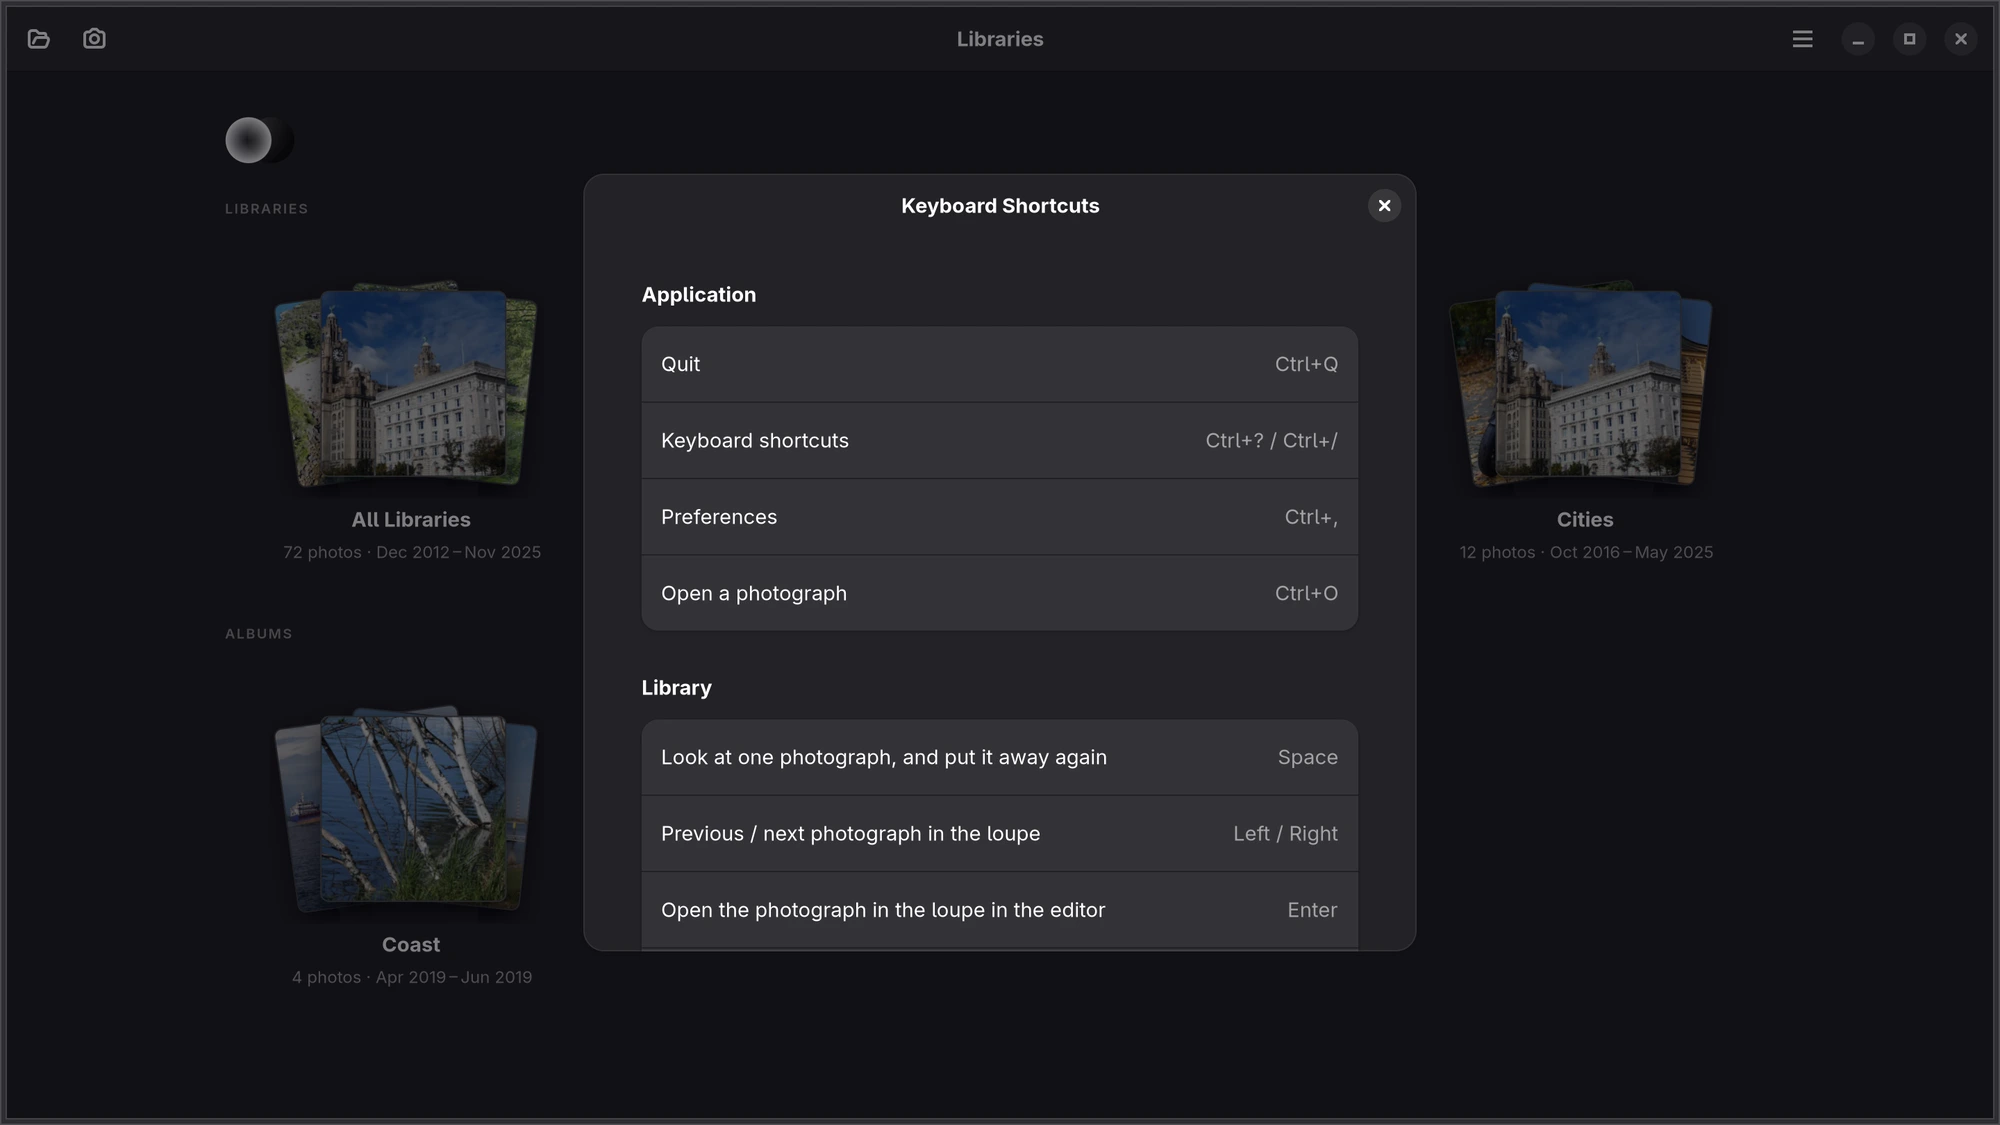This screenshot has height=1125, width=2000.
Task: Click the Library section heading in the dialog
Action: (x=677, y=688)
